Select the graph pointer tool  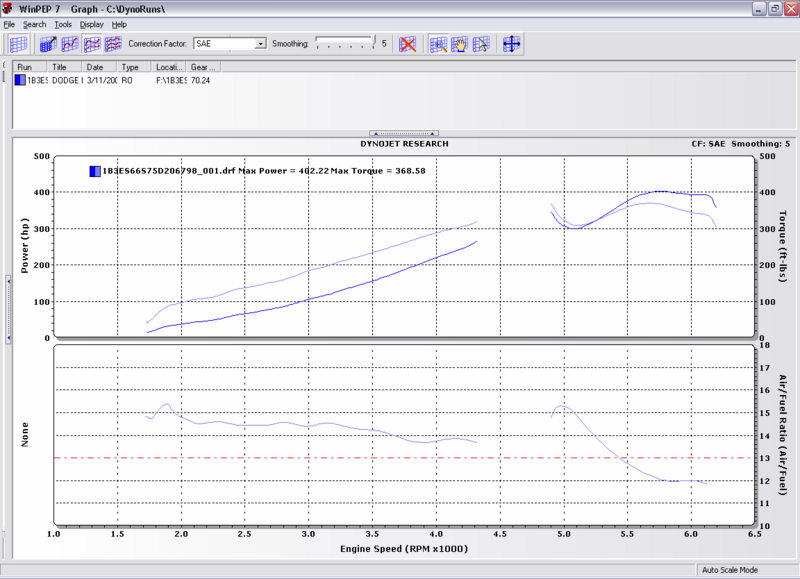tap(481, 43)
